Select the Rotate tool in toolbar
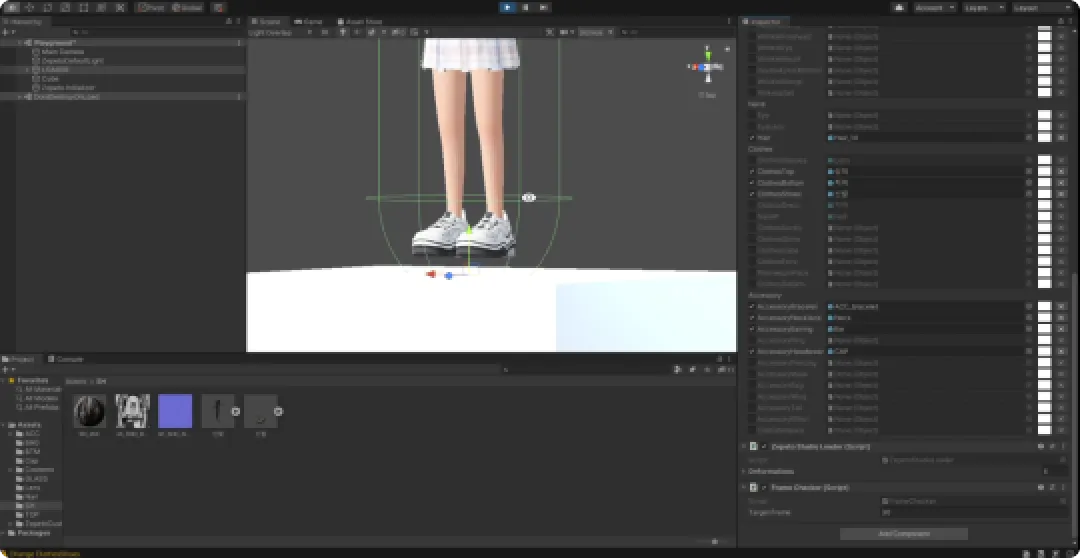 (48, 8)
